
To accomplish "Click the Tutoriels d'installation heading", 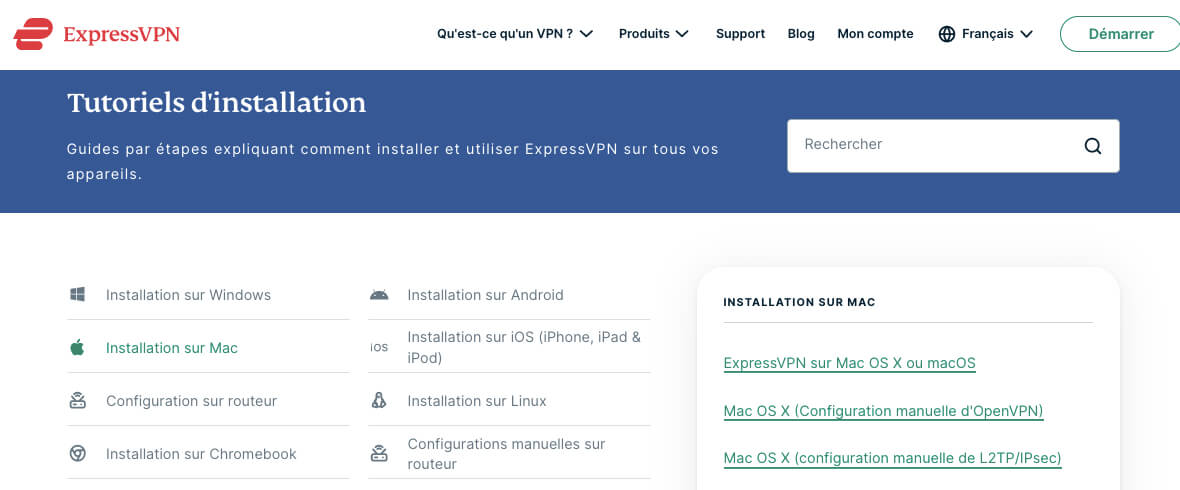I will tap(217, 102).
